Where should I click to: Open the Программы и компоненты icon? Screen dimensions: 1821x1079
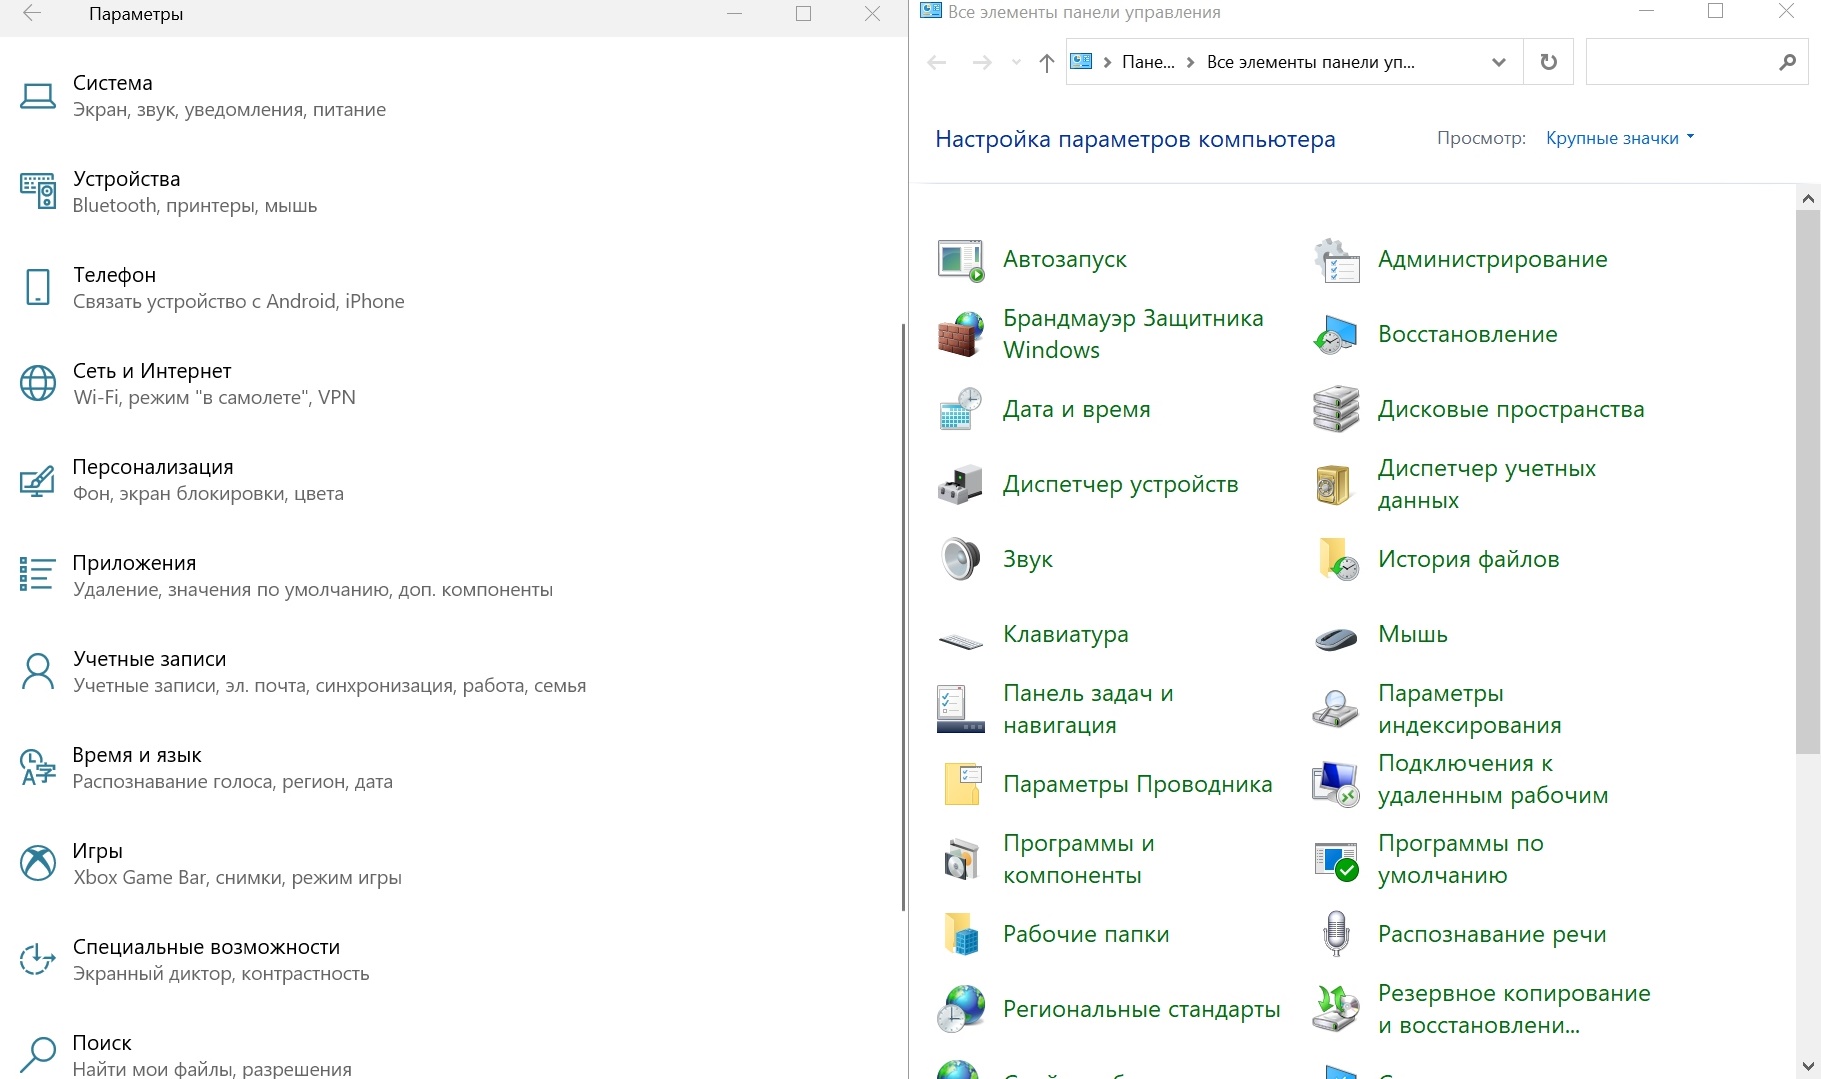pyautogui.click(x=961, y=860)
